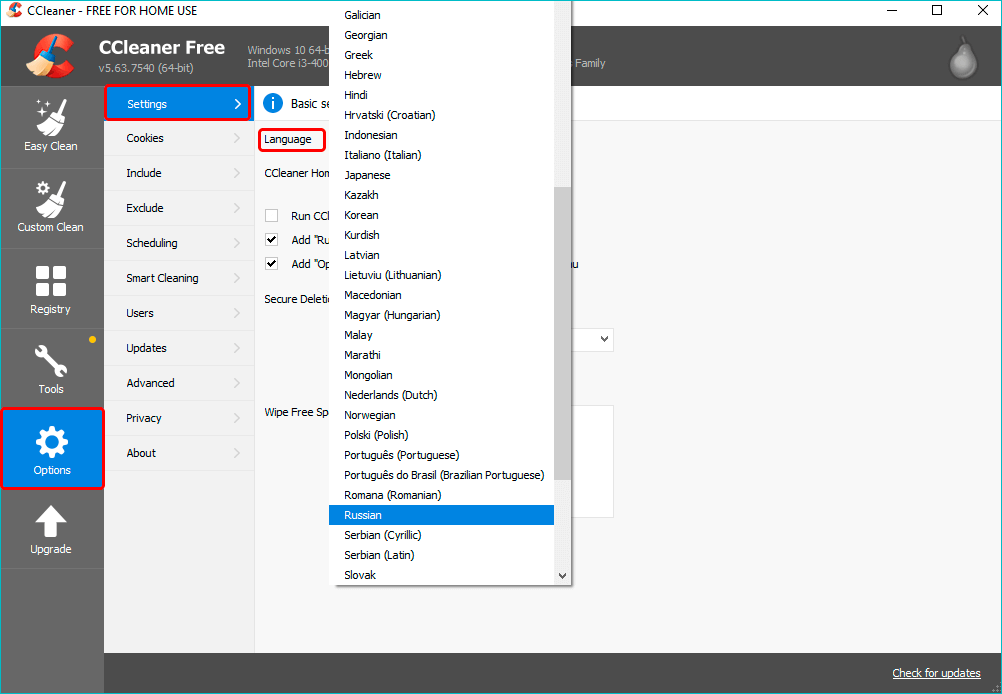
Task: Open the Registry grid icon
Action: [51, 280]
